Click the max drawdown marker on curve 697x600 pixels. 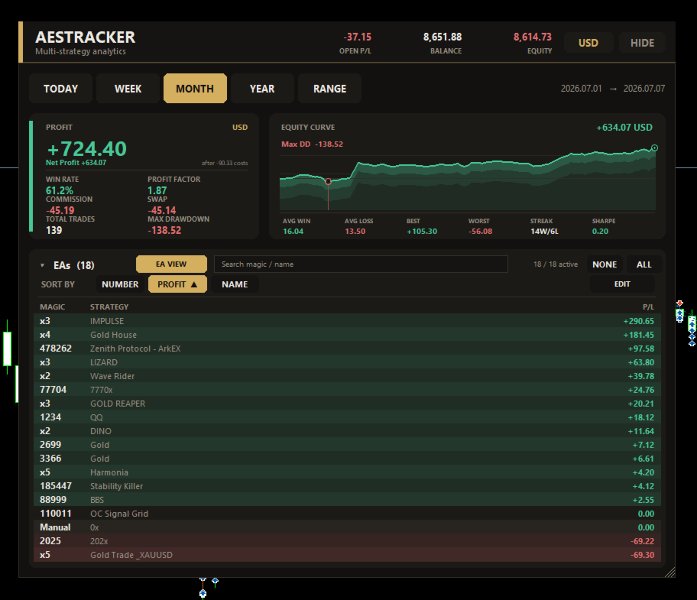[328, 181]
